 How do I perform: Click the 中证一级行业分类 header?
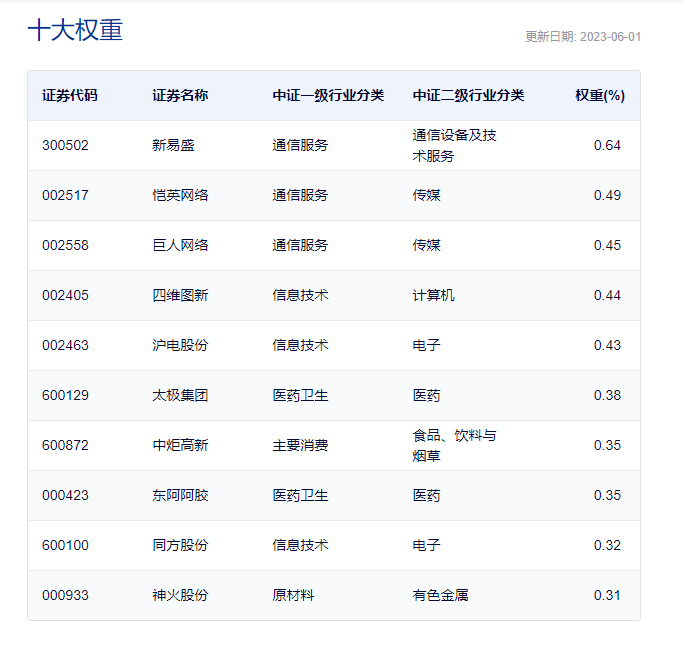[328, 95]
